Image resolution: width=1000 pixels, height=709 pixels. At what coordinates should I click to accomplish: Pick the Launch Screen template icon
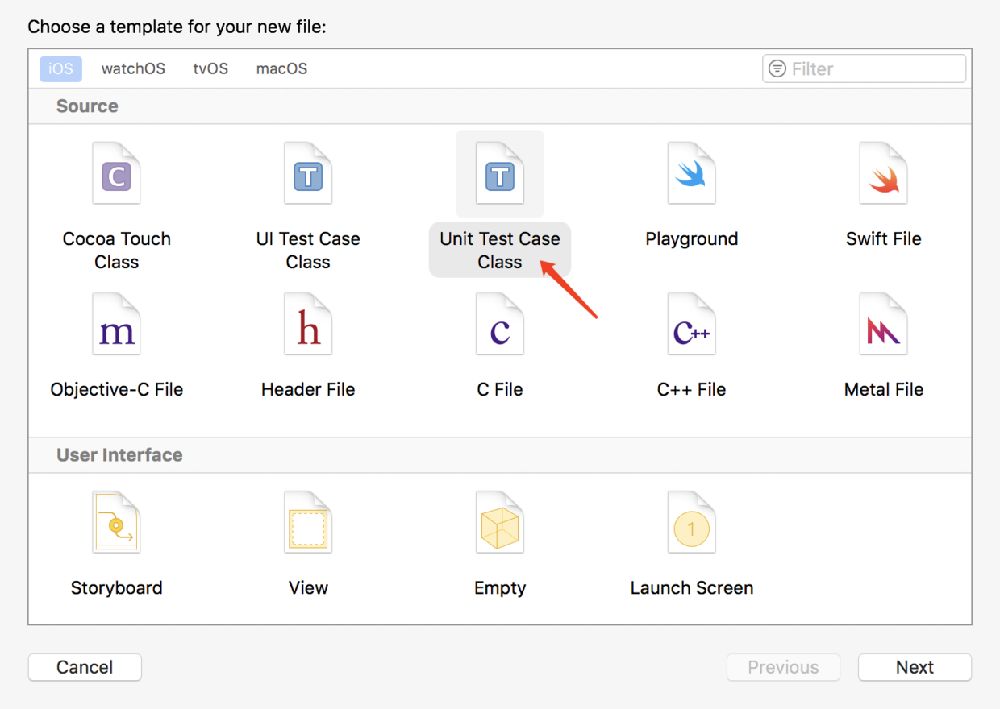pyautogui.click(x=691, y=523)
